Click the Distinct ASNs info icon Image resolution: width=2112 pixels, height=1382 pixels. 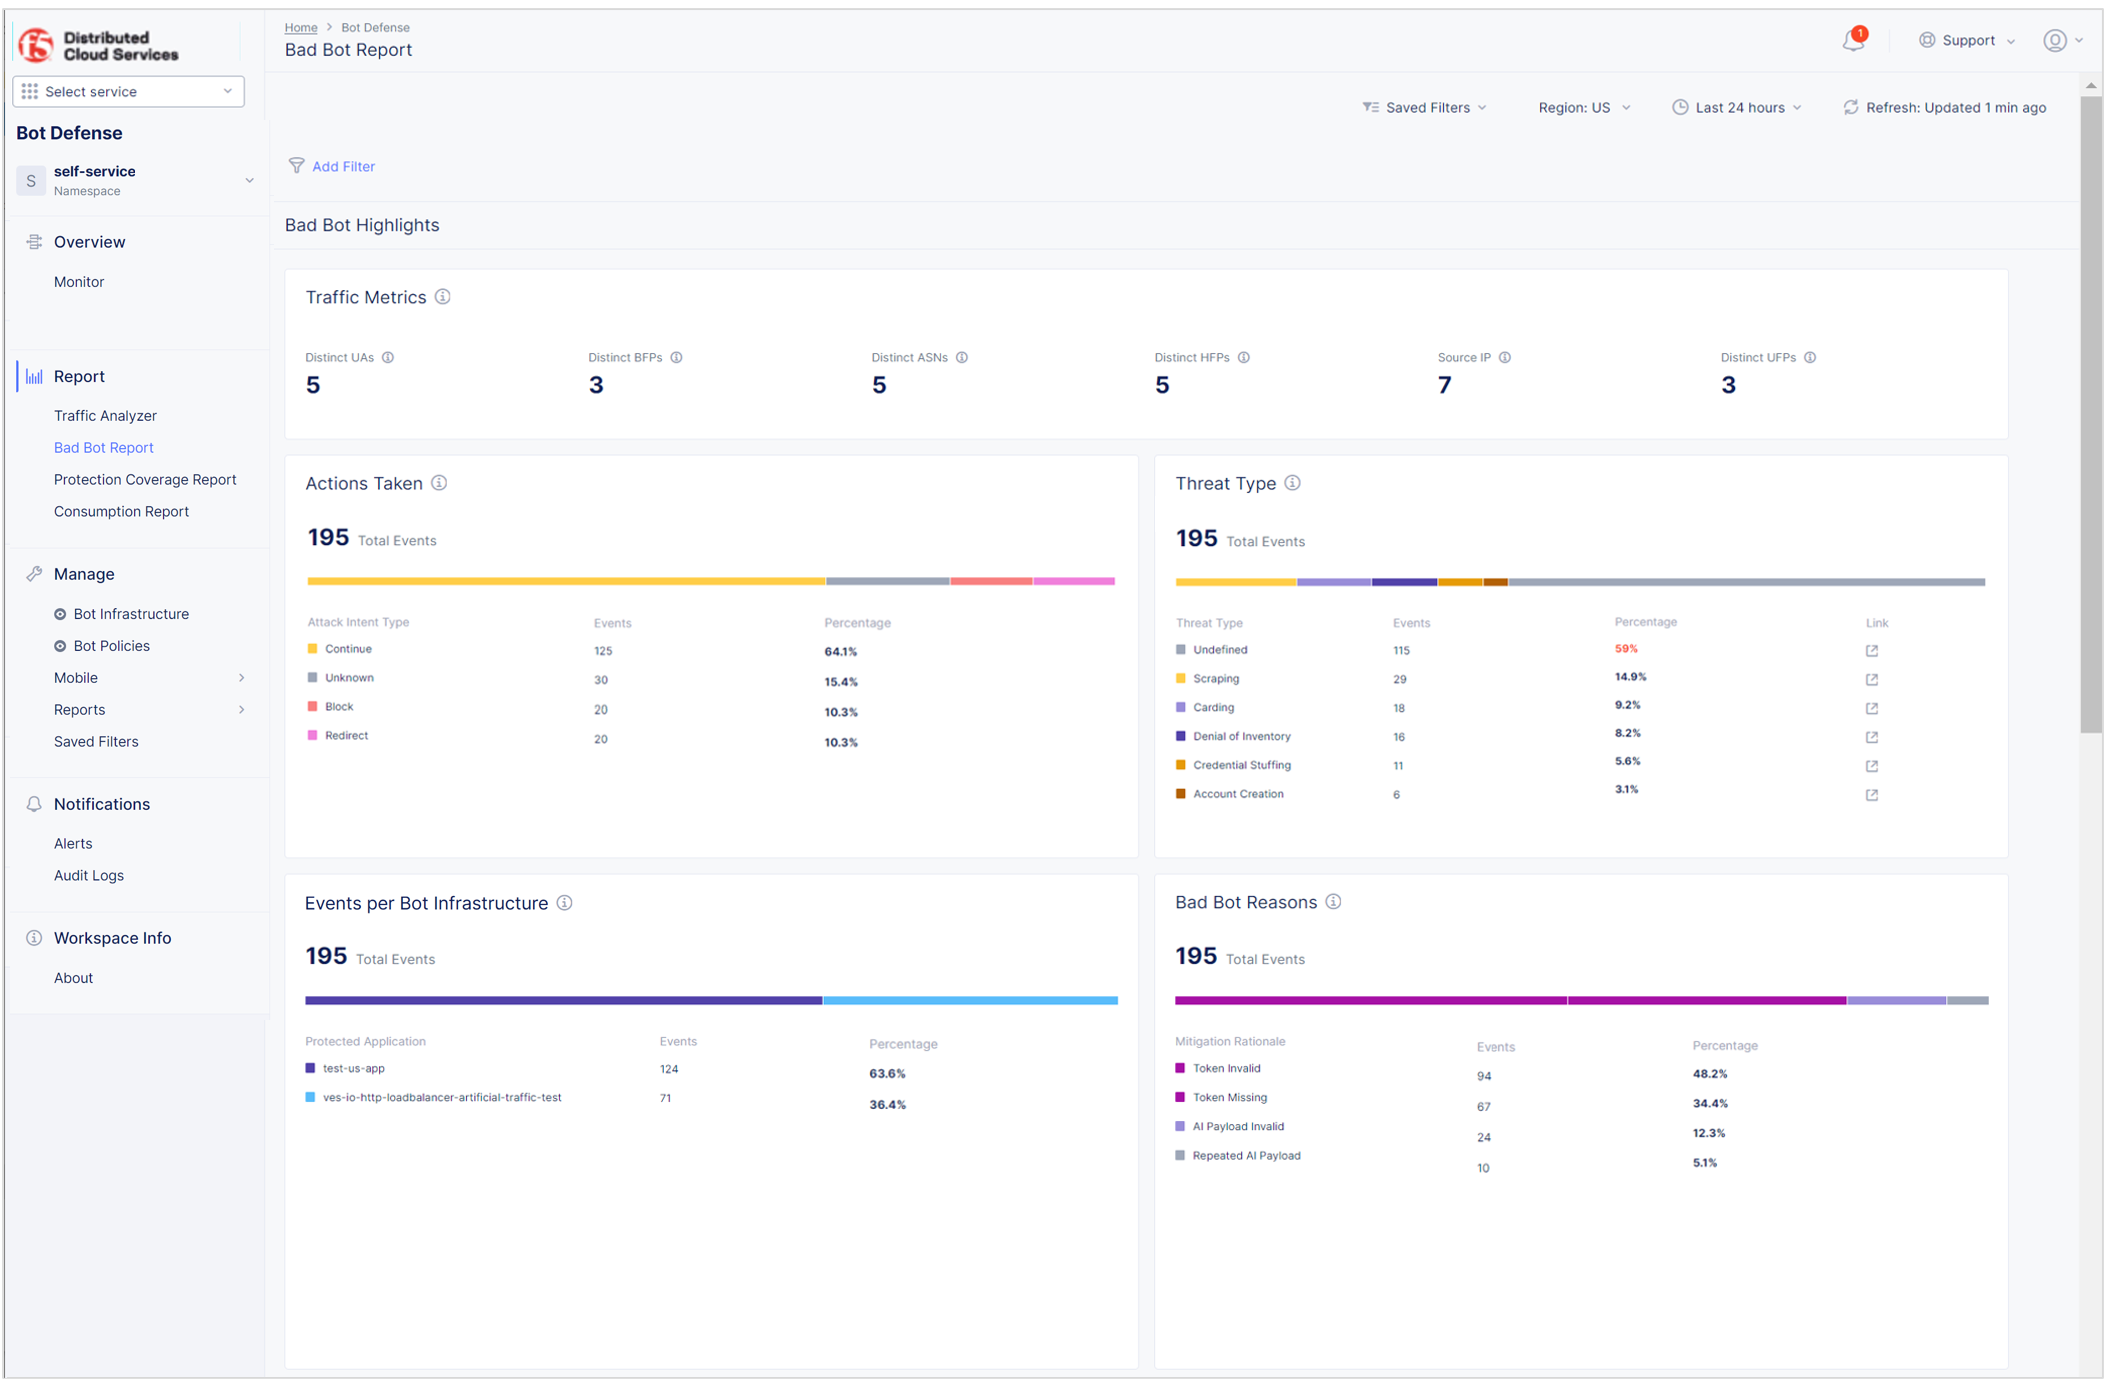(962, 357)
